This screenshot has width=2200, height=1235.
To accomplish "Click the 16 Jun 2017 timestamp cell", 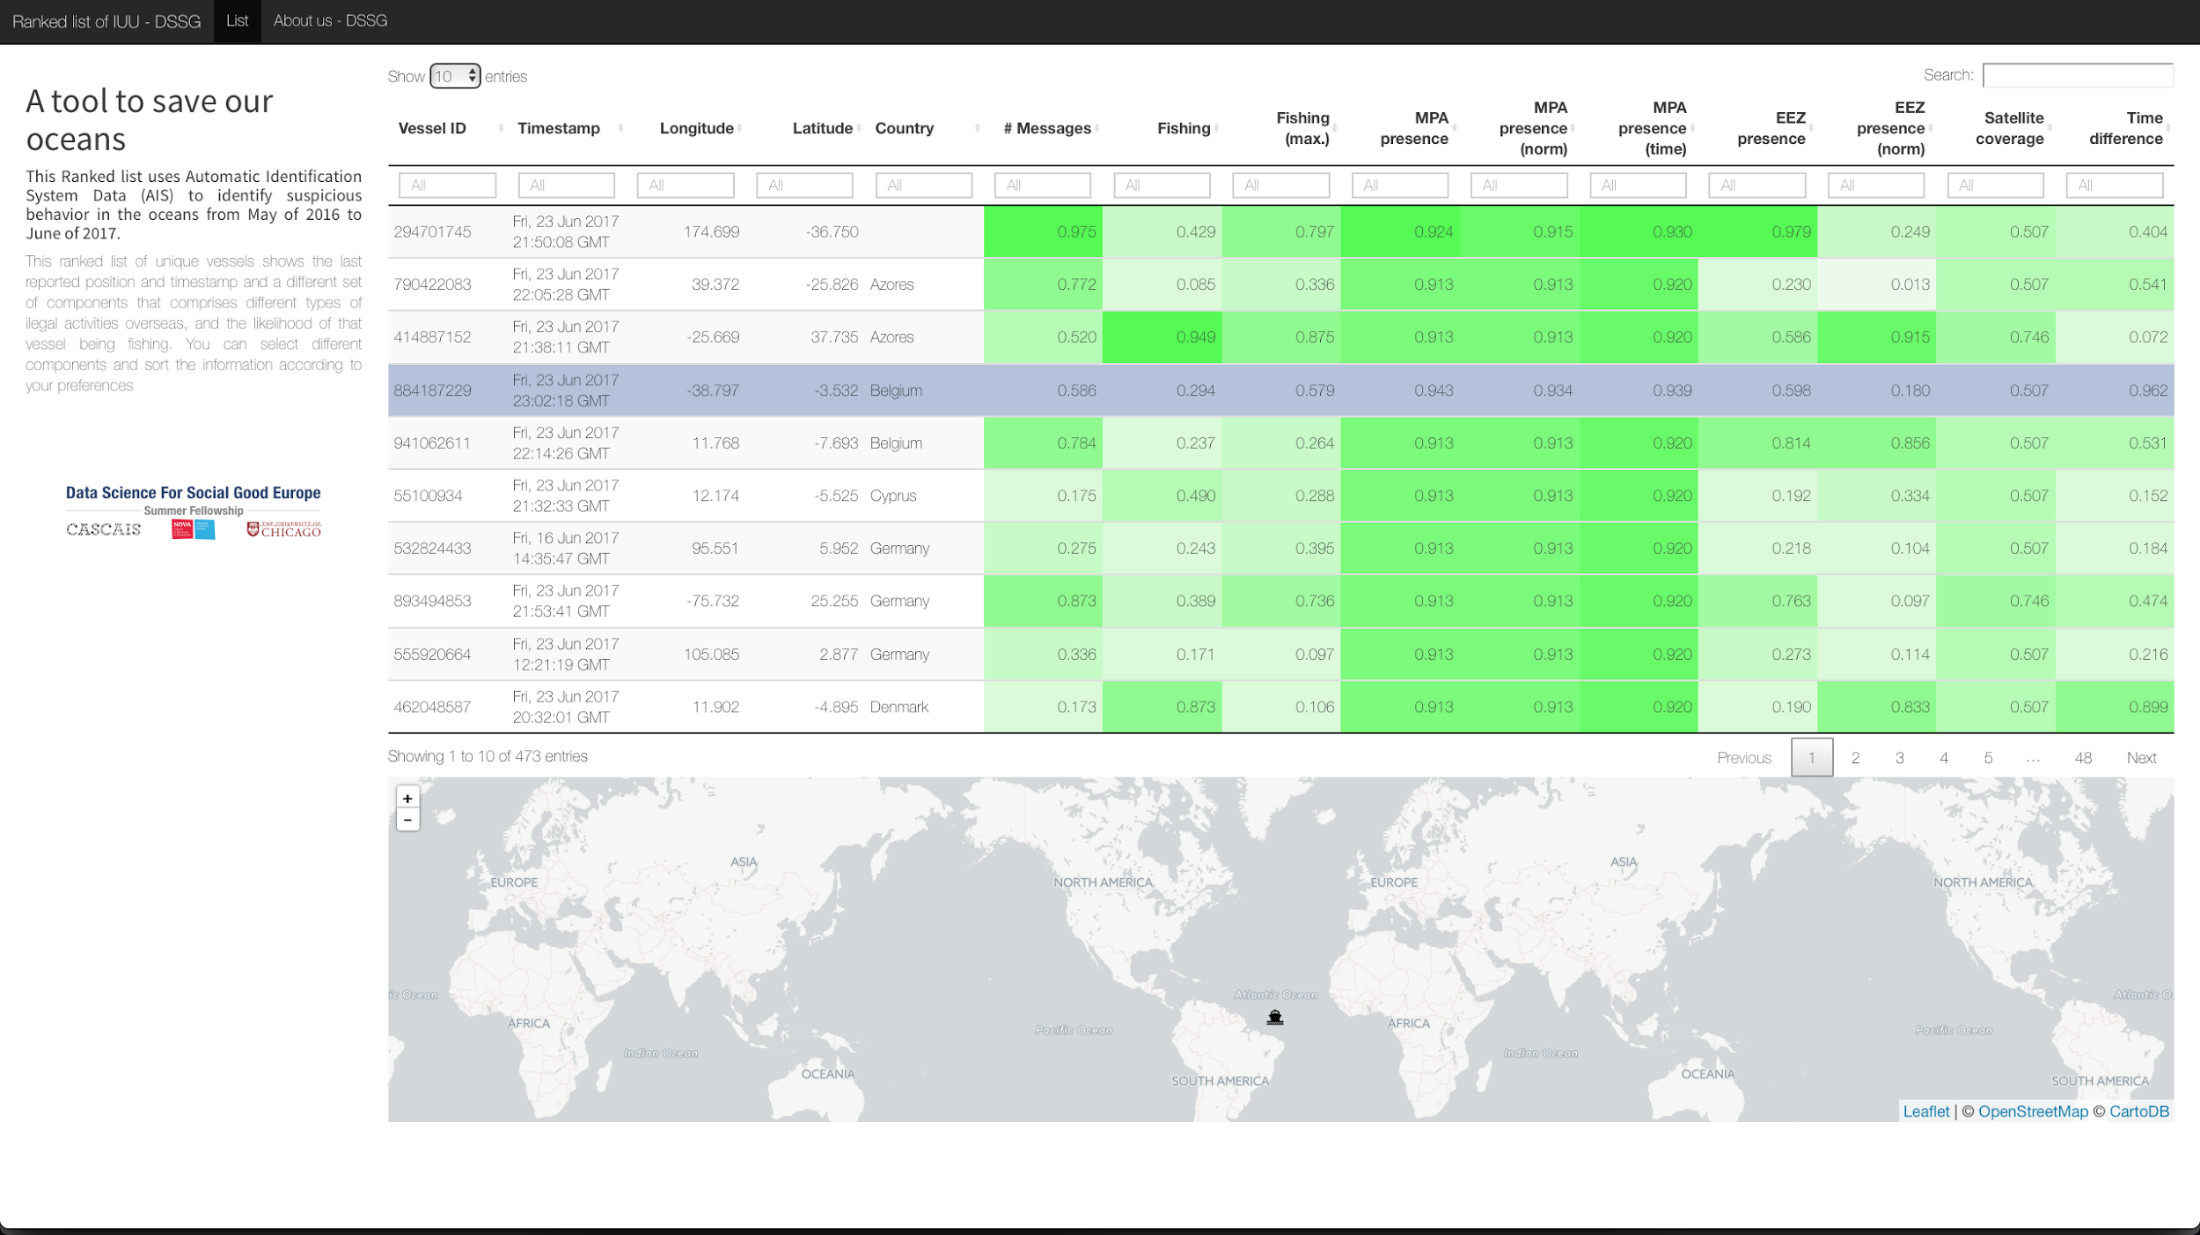I will pyautogui.click(x=566, y=548).
